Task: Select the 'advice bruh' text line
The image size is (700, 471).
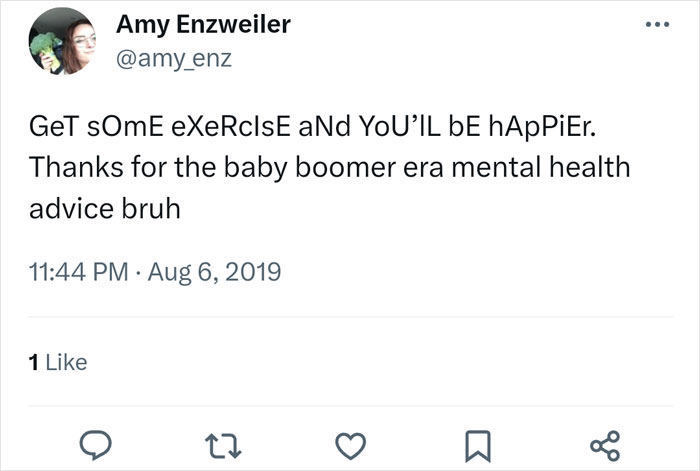Action: (x=105, y=209)
